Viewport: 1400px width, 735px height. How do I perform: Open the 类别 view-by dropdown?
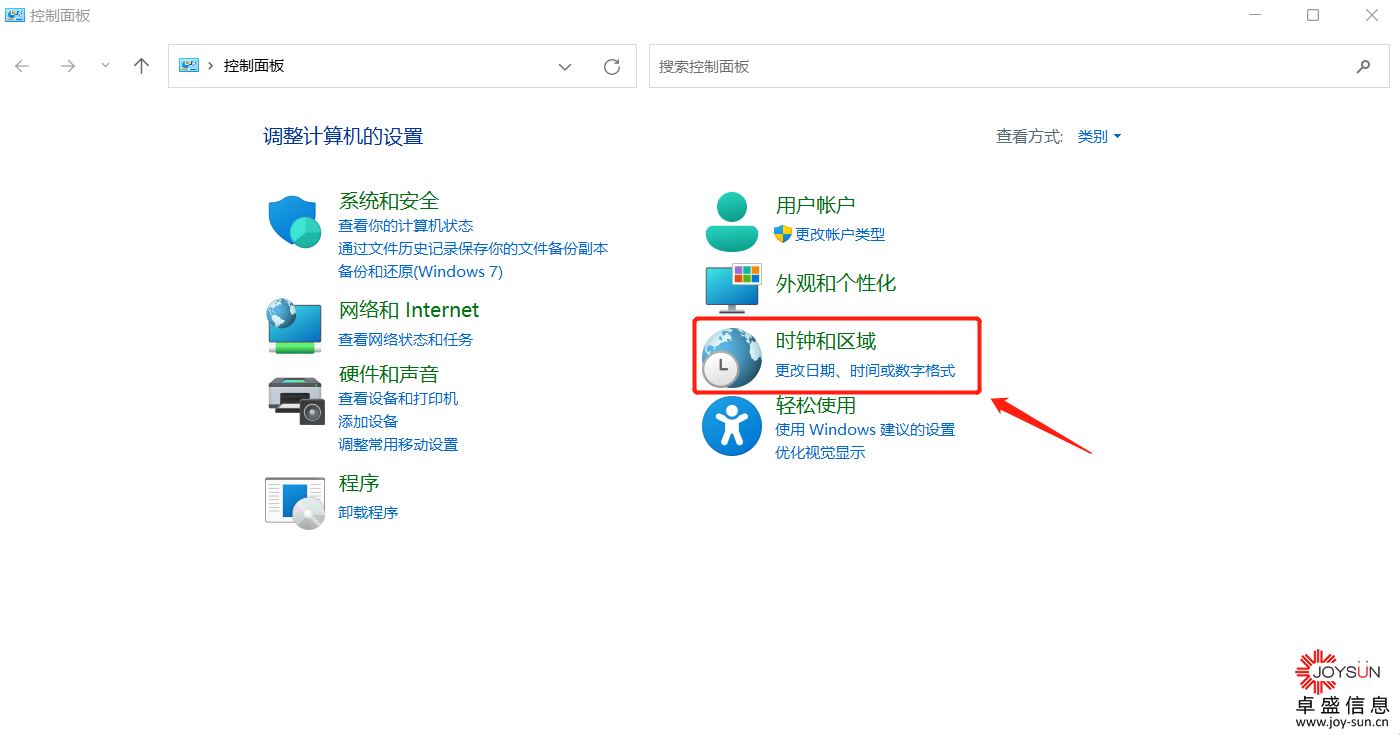1099,136
